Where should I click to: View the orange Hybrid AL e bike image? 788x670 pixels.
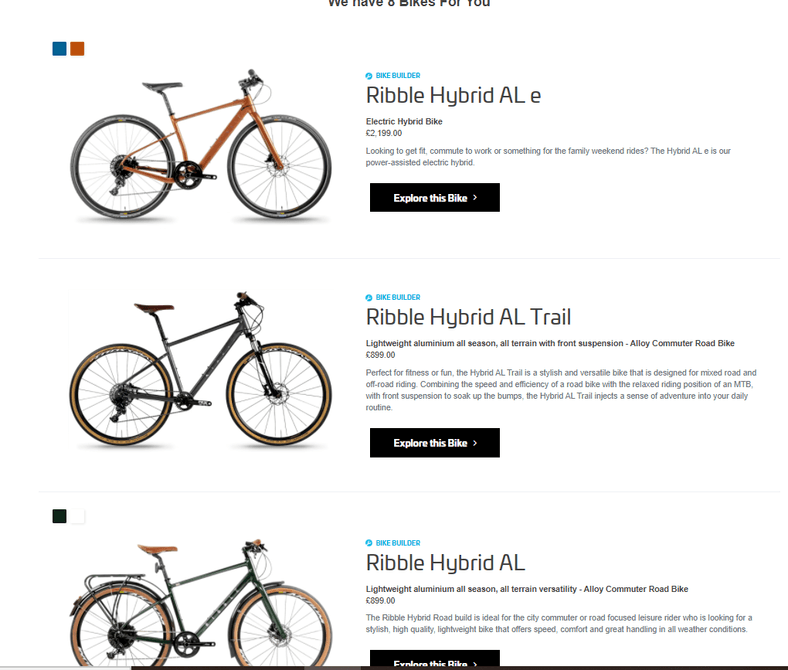coord(201,144)
